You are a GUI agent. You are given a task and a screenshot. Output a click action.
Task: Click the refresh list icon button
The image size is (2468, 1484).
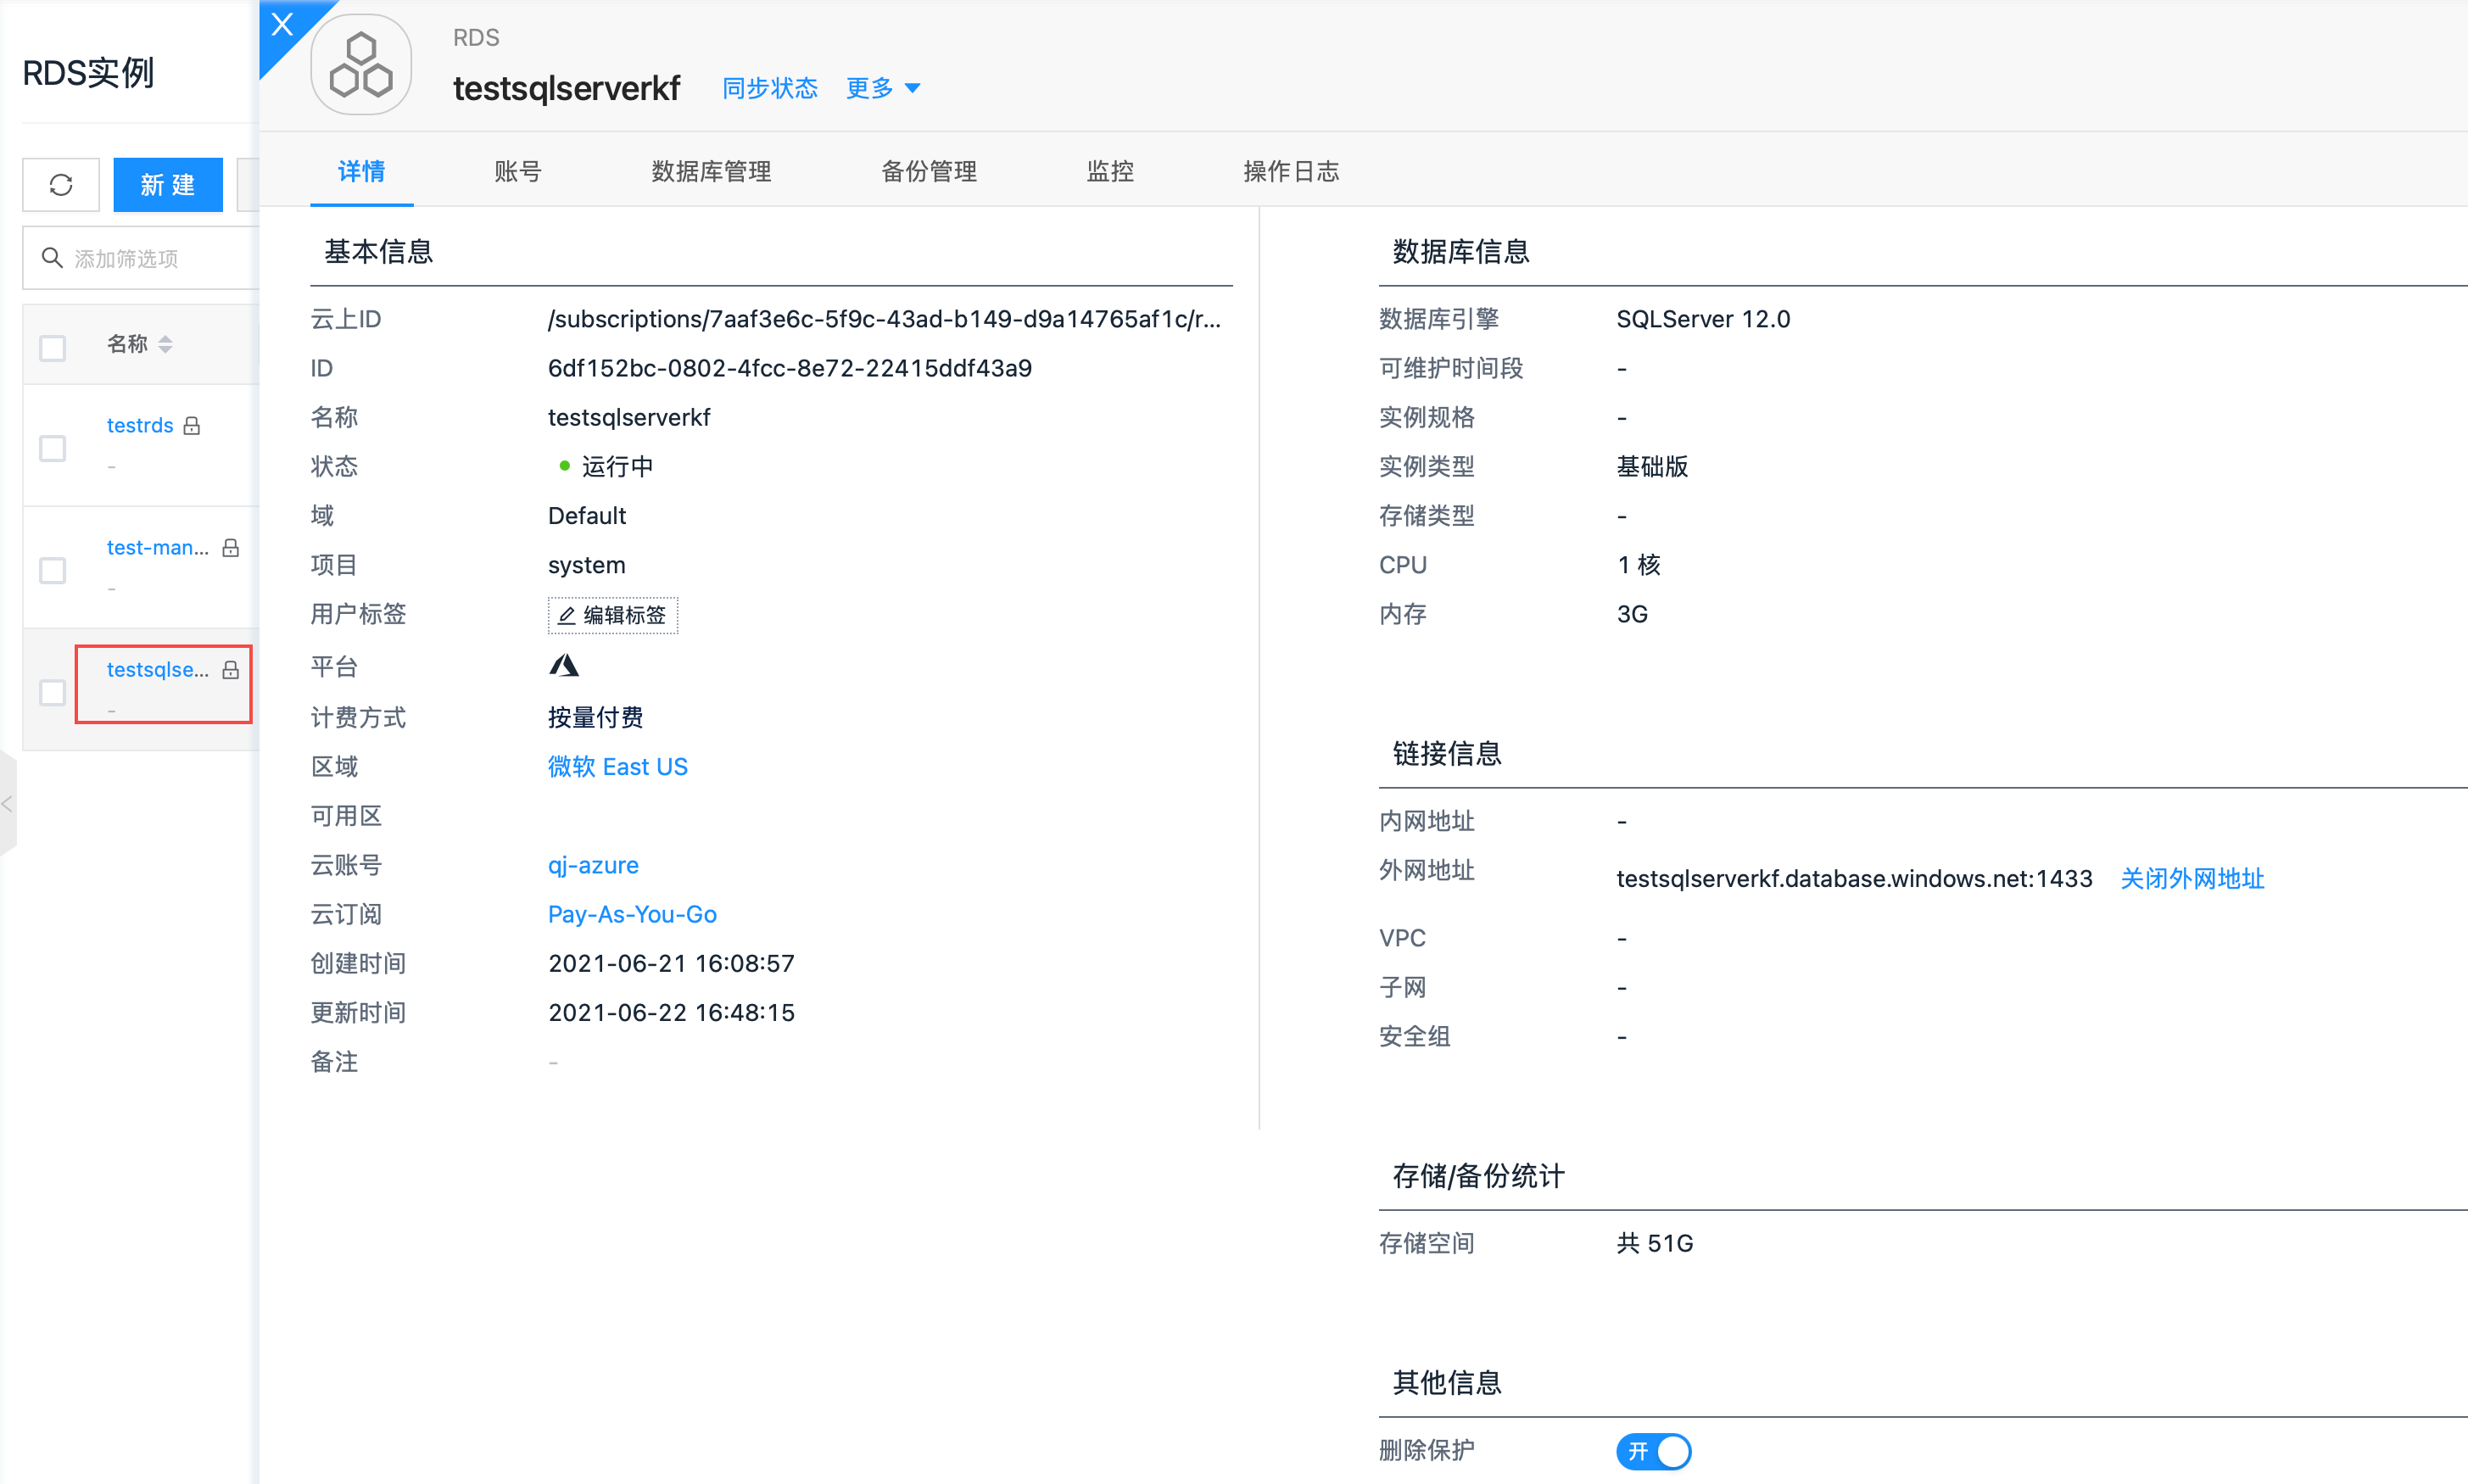[61, 185]
